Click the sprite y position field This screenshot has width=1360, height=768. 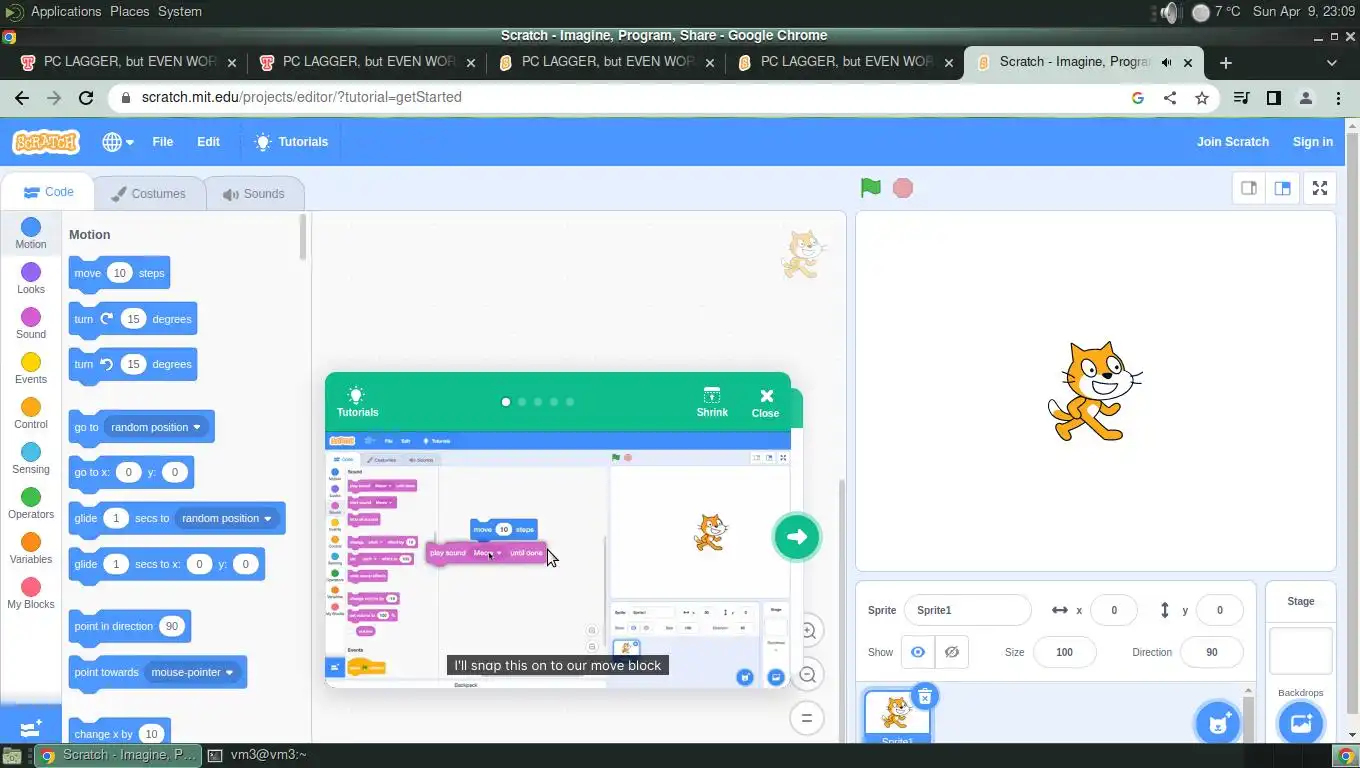pyautogui.click(x=1219, y=610)
